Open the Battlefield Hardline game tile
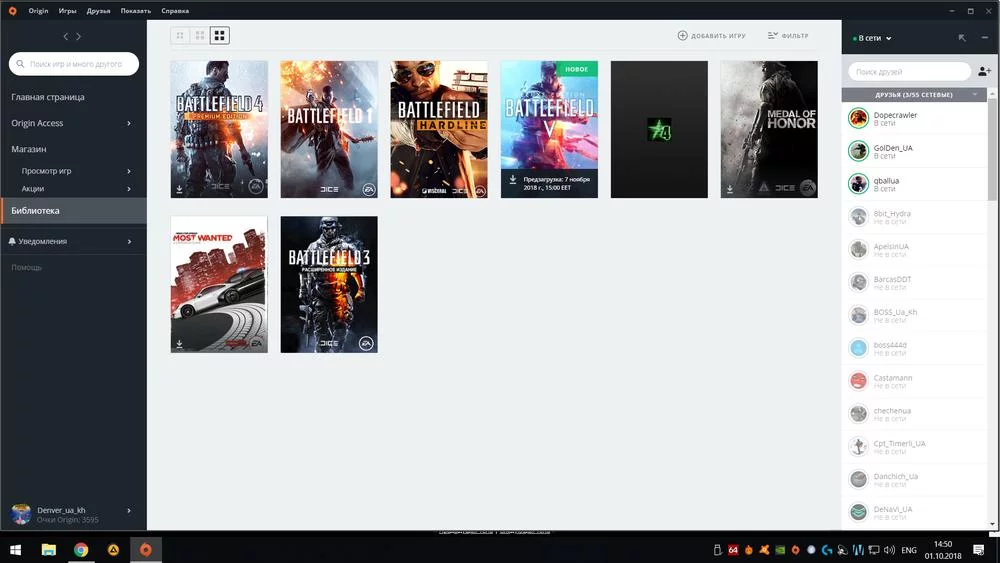1000x563 pixels. (439, 129)
